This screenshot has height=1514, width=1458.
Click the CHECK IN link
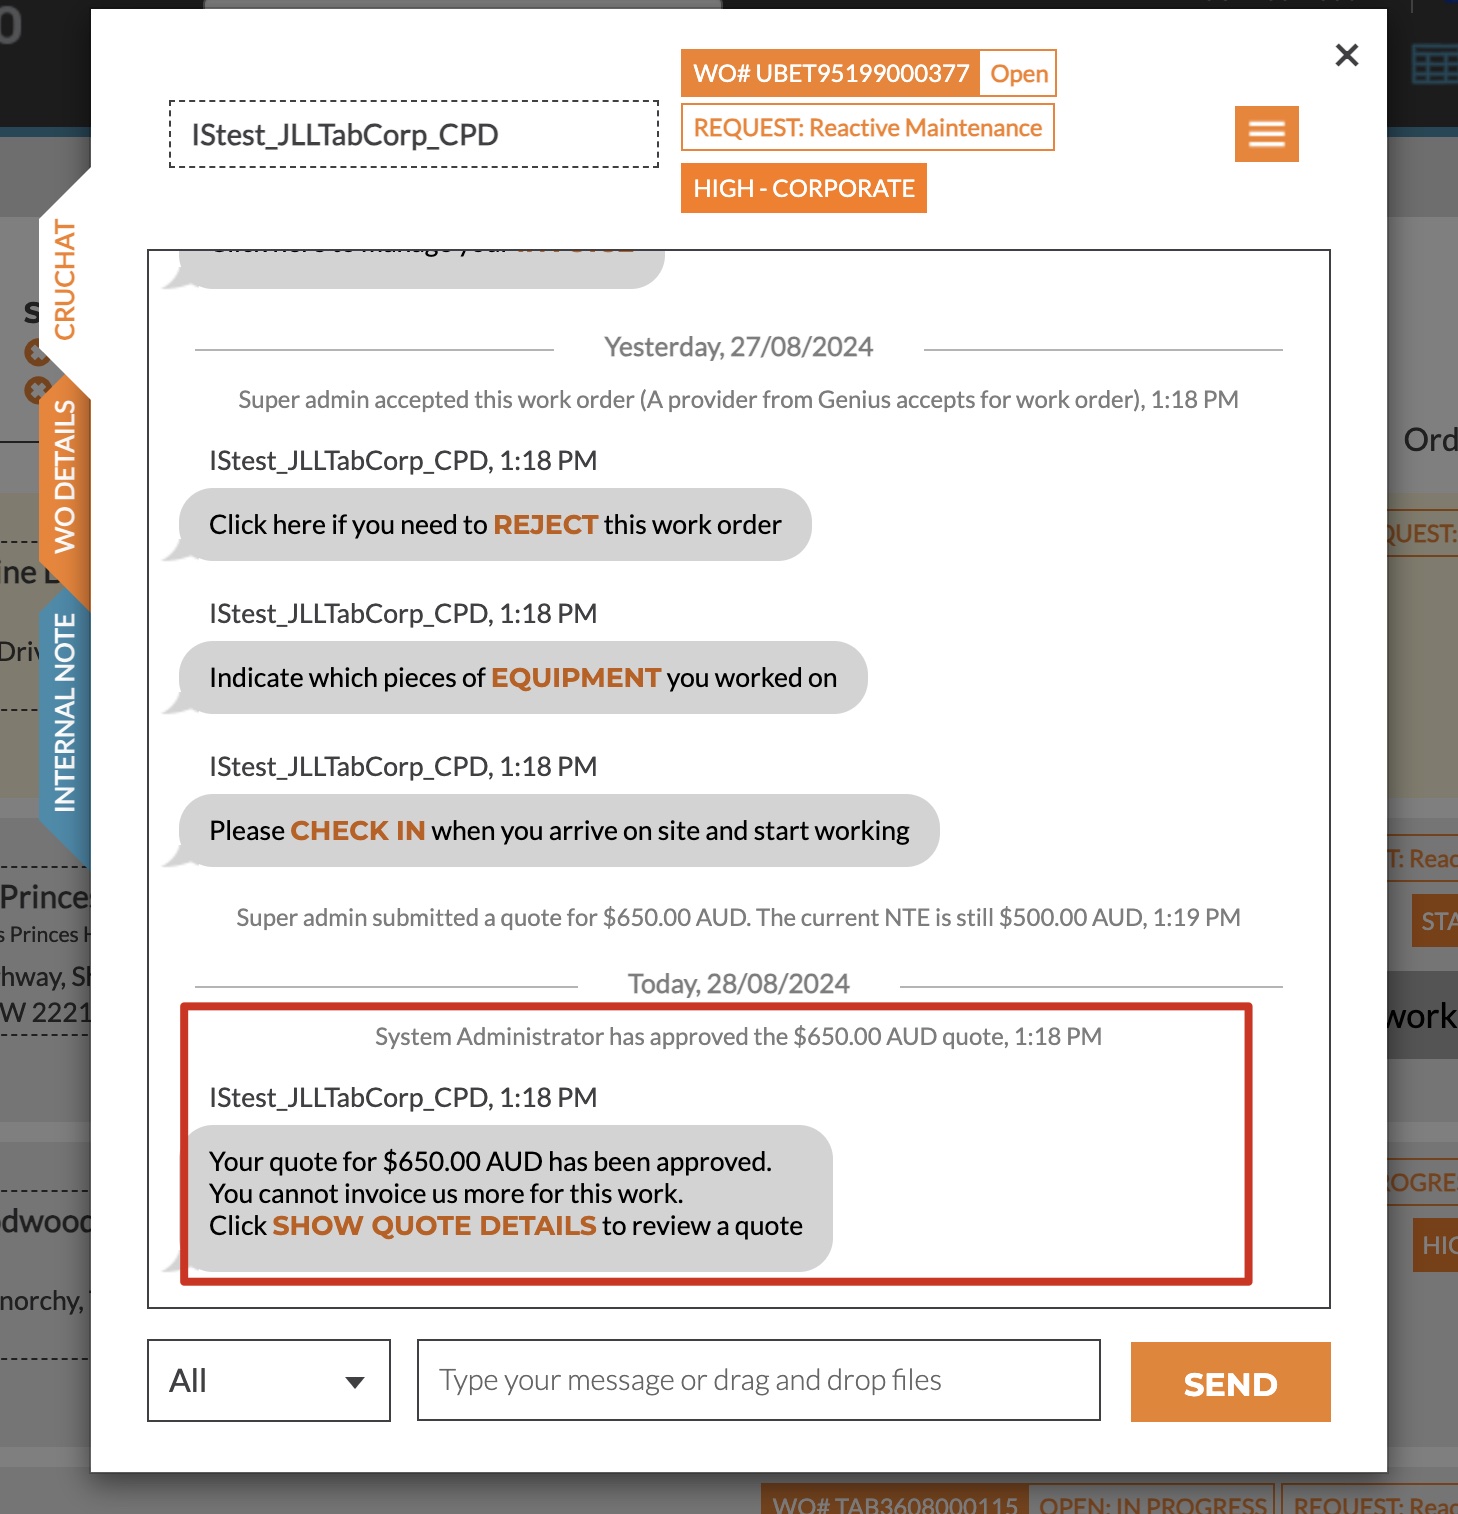pos(358,831)
